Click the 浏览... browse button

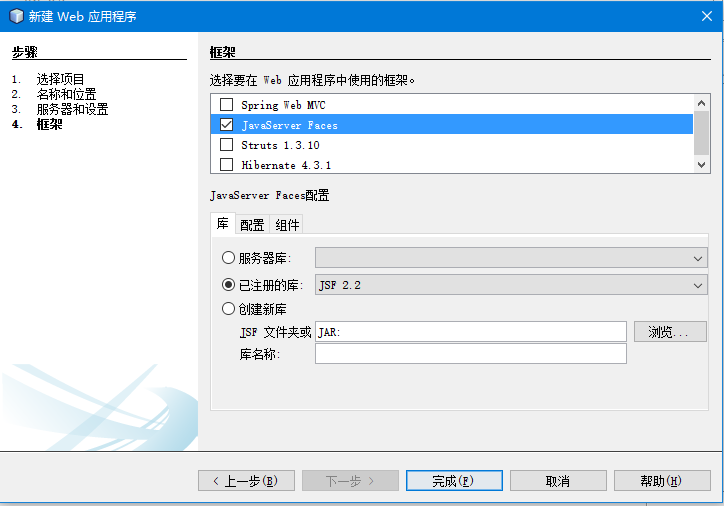(669, 332)
